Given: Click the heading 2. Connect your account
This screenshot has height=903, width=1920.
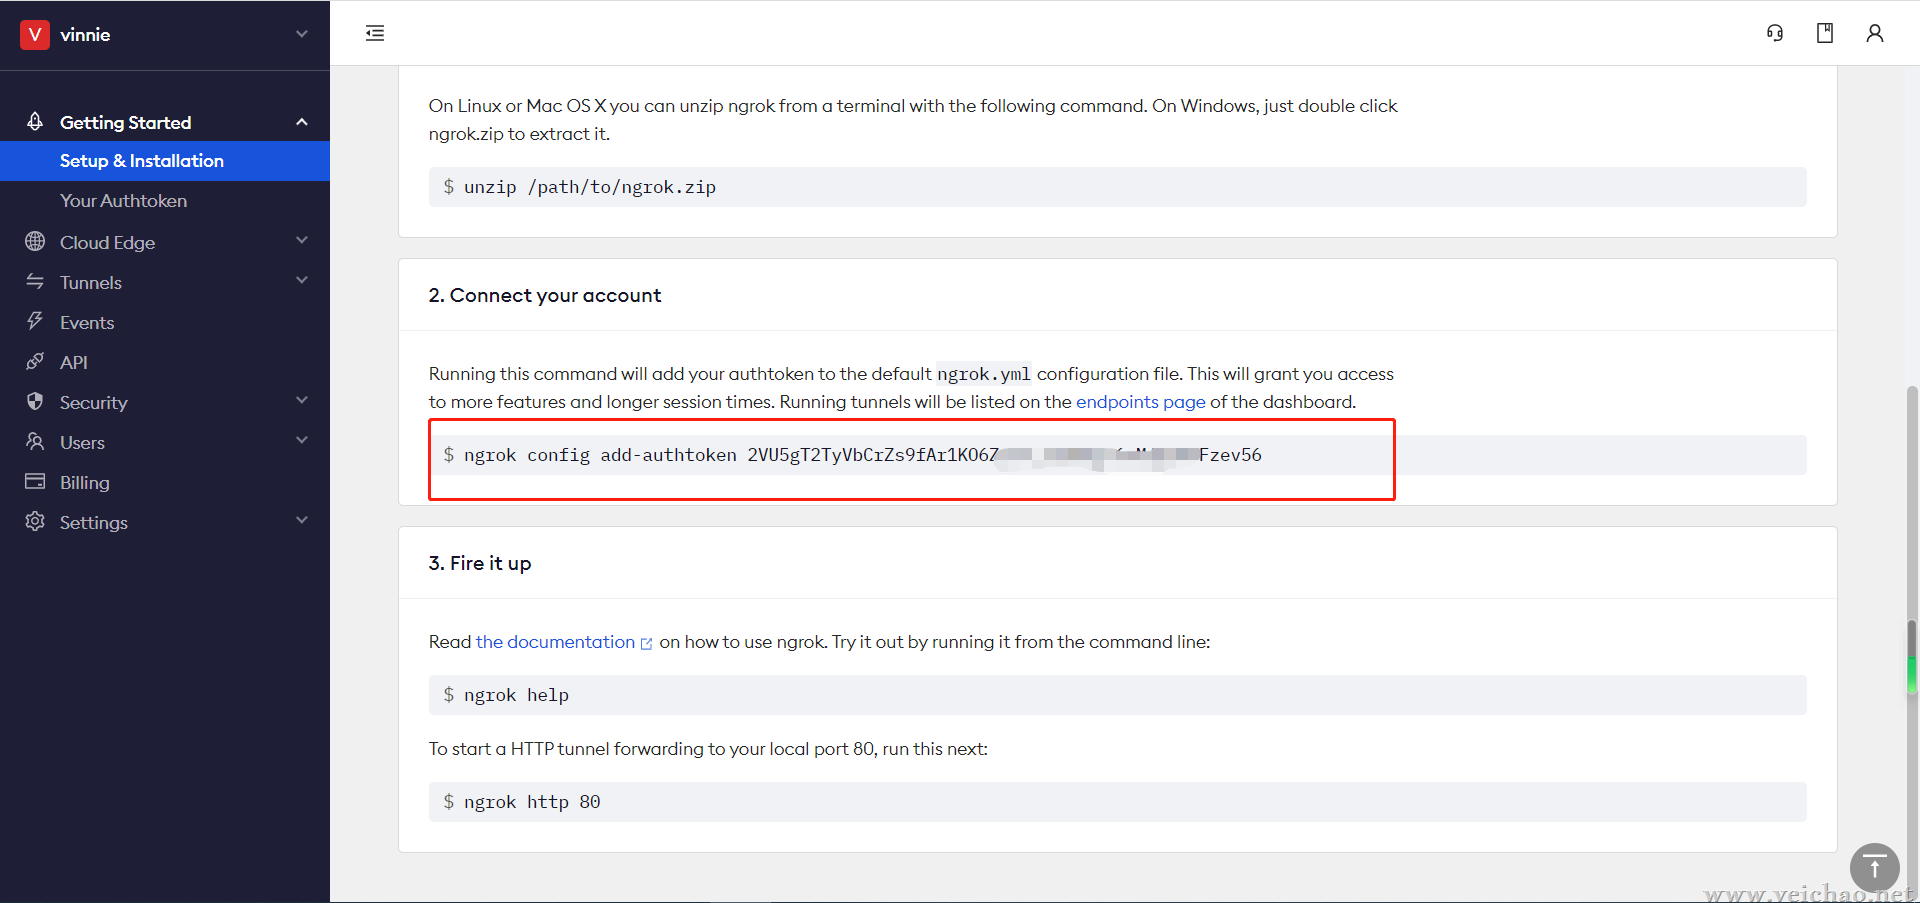Looking at the screenshot, I should (x=545, y=295).
